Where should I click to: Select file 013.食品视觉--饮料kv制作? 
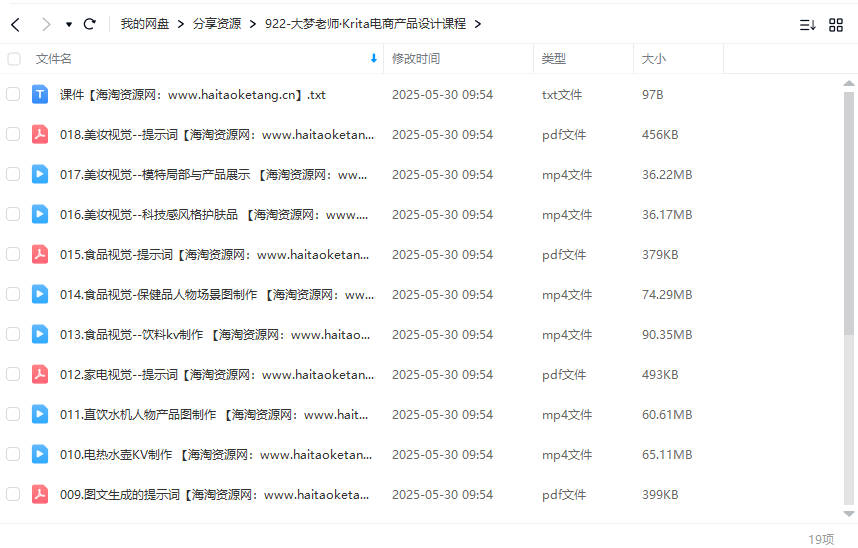click(x=215, y=334)
